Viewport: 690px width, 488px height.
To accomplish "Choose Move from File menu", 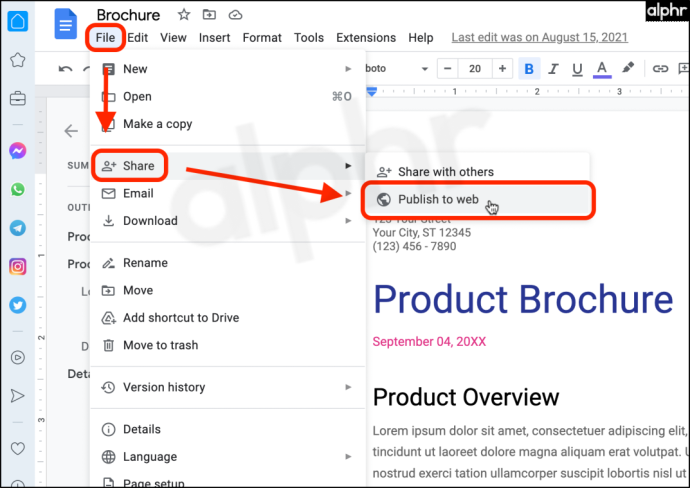I will (x=228, y=290).
